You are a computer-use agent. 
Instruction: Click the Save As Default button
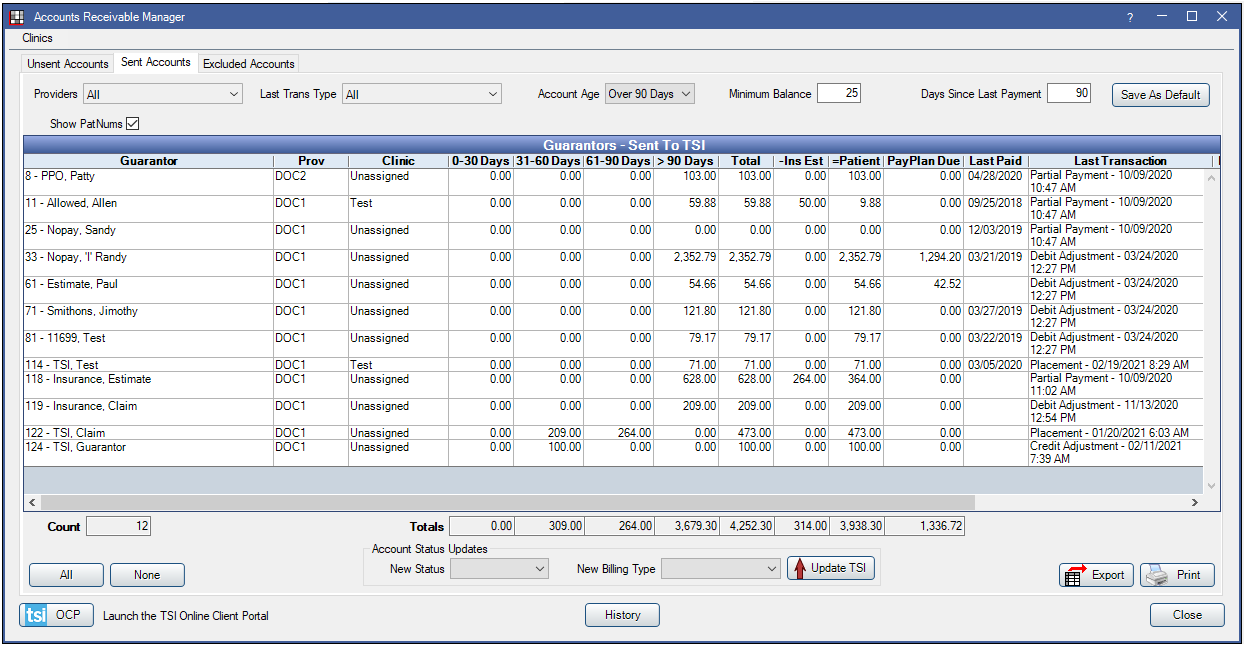tap(1161, 95)
